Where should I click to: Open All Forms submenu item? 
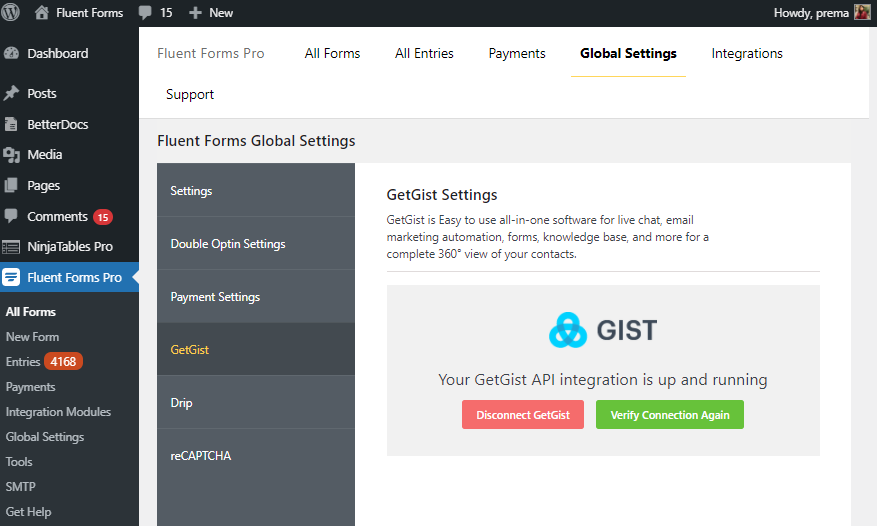point(31,312)
